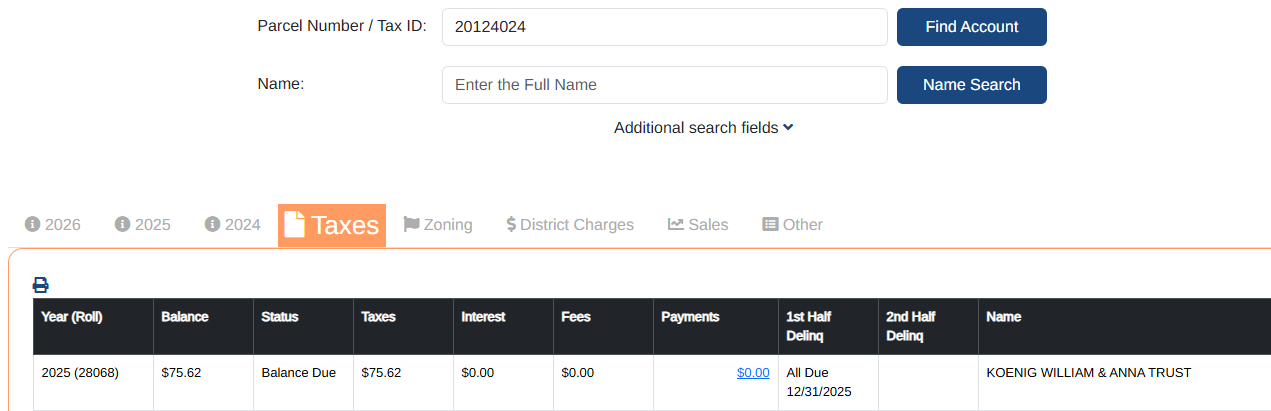Click the list icon for Other

coord(770,224)
